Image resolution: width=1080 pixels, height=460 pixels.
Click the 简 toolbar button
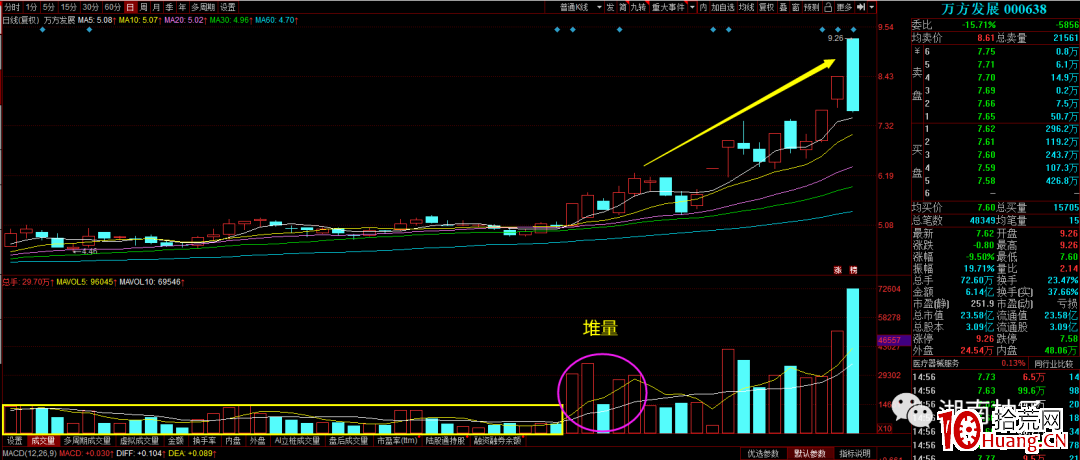(623, 8)
